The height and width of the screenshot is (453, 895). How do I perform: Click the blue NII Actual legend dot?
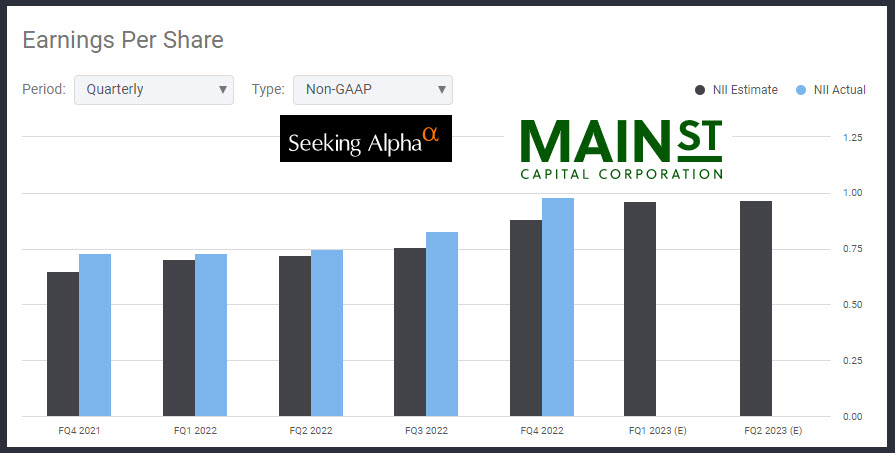coord(800,90)
